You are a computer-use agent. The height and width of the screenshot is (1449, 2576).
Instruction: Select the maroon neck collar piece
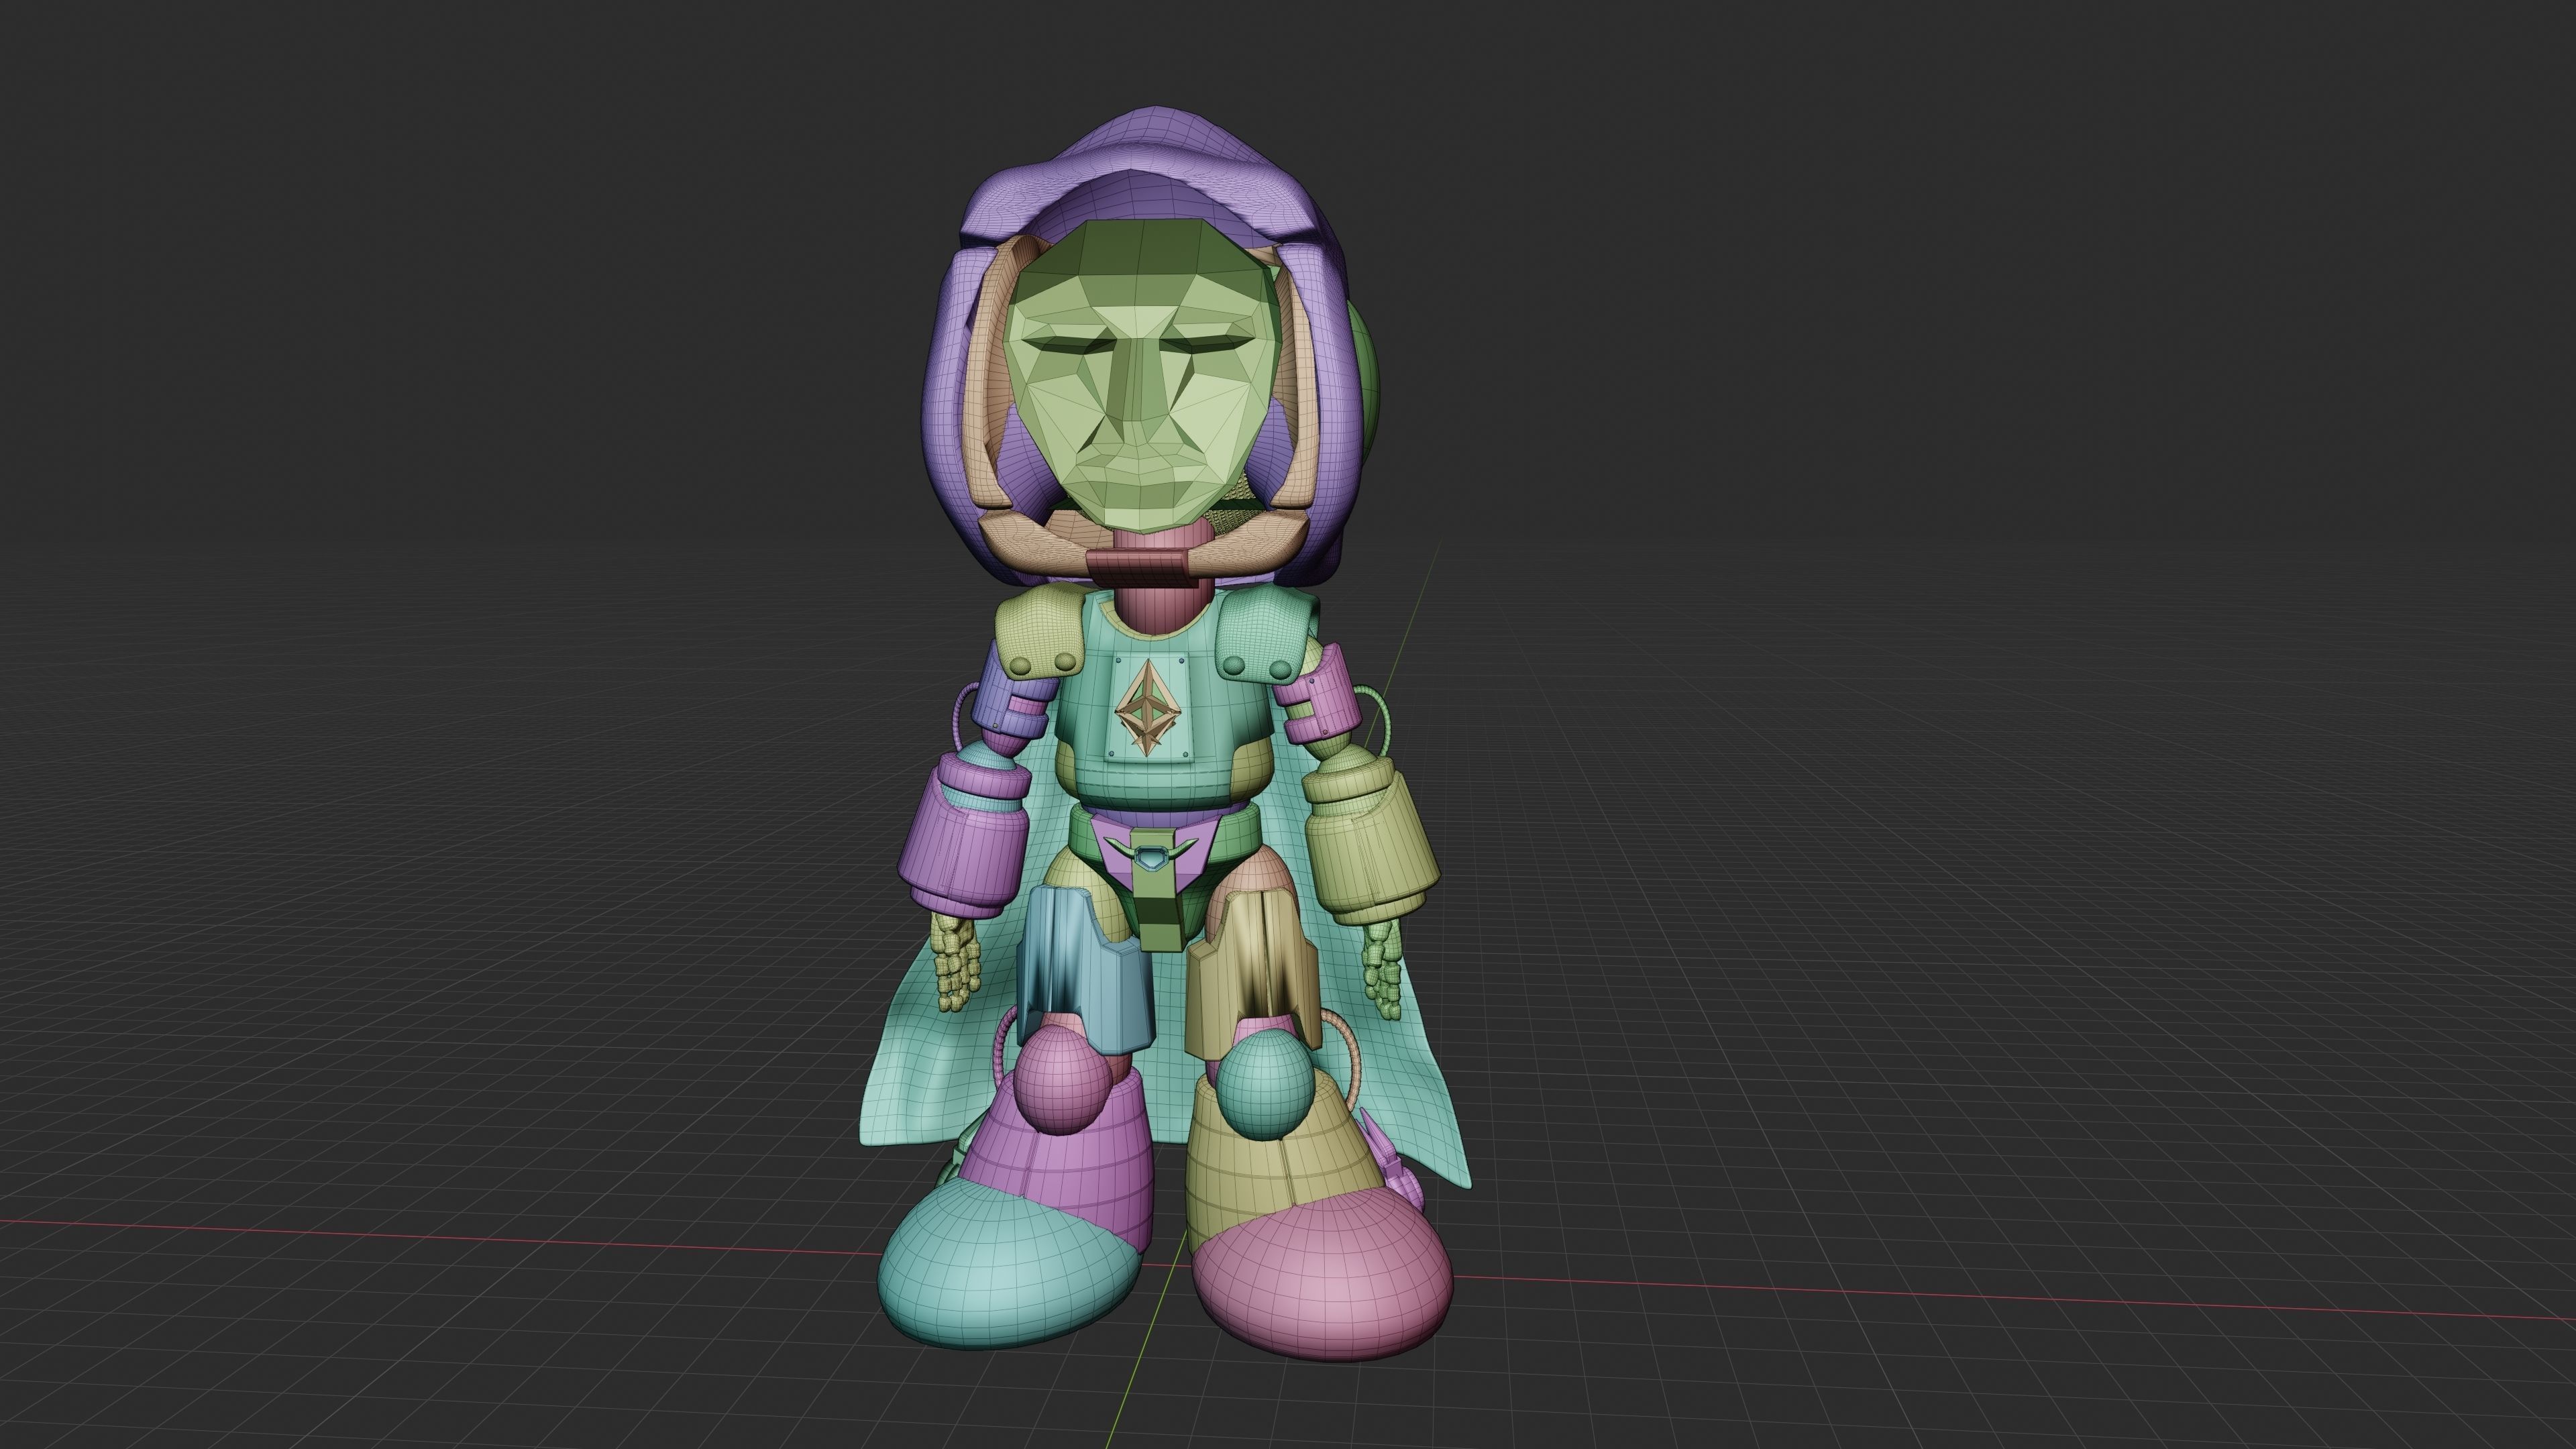click(x=1141, y=567)
